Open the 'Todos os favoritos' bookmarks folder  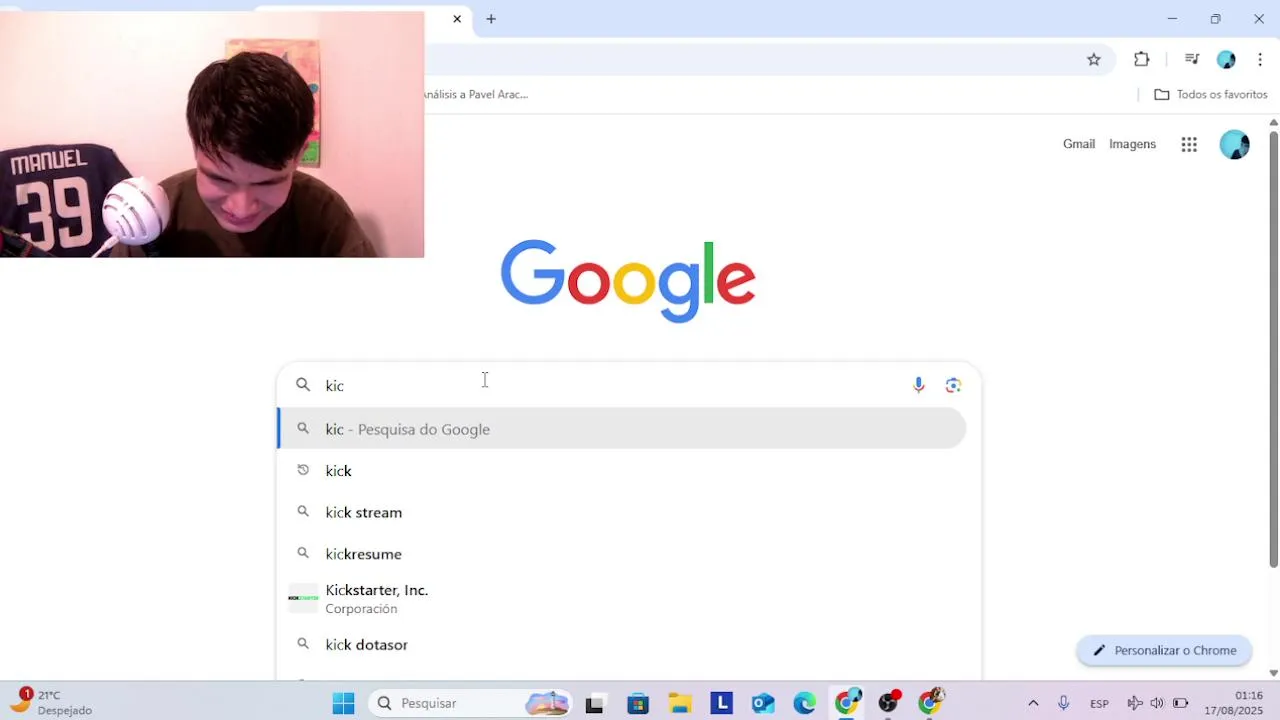point(1211,94)
